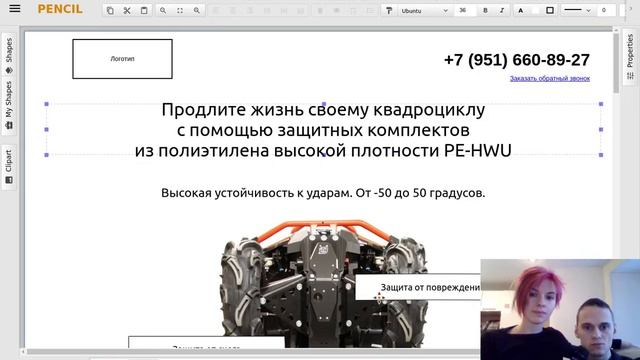
Task: Click the vertical scrollbar thumb
Action: pos(616,63)
